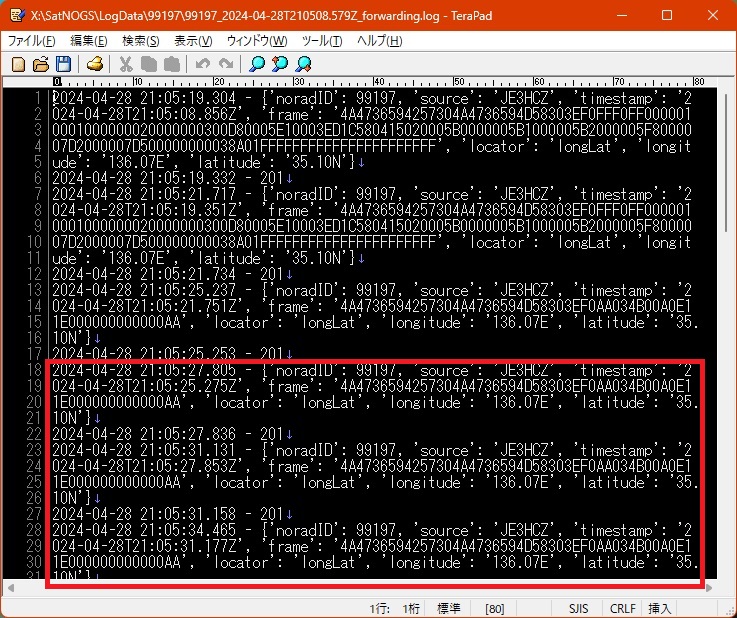Open the 表示(V) menu

193,41
